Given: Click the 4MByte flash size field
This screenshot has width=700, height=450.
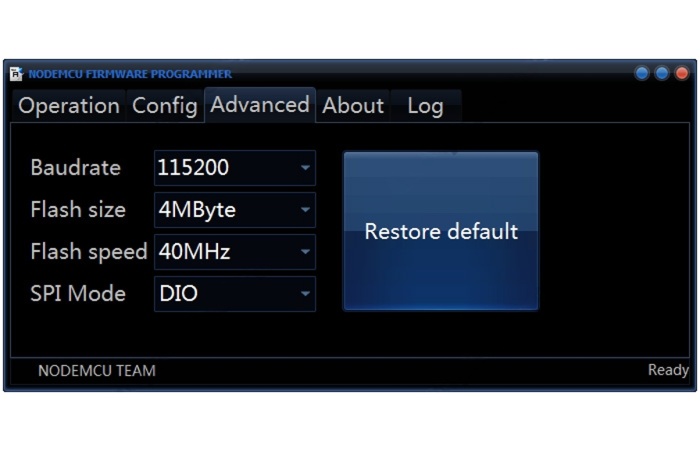Looking at the screenshot, I should [x=235, y=210].
